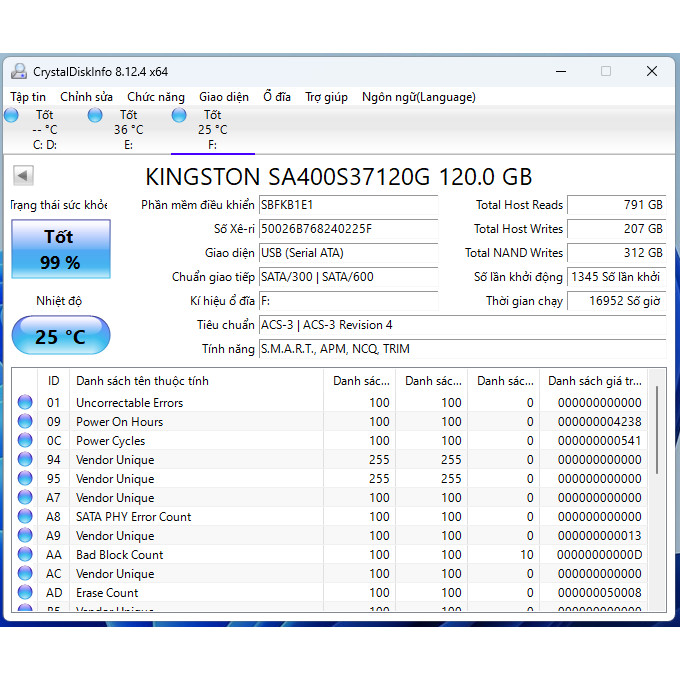The image size is (680, 680).
Task: Click the Total Host Reads value 791 GB
Action: (x=617, y=205)
